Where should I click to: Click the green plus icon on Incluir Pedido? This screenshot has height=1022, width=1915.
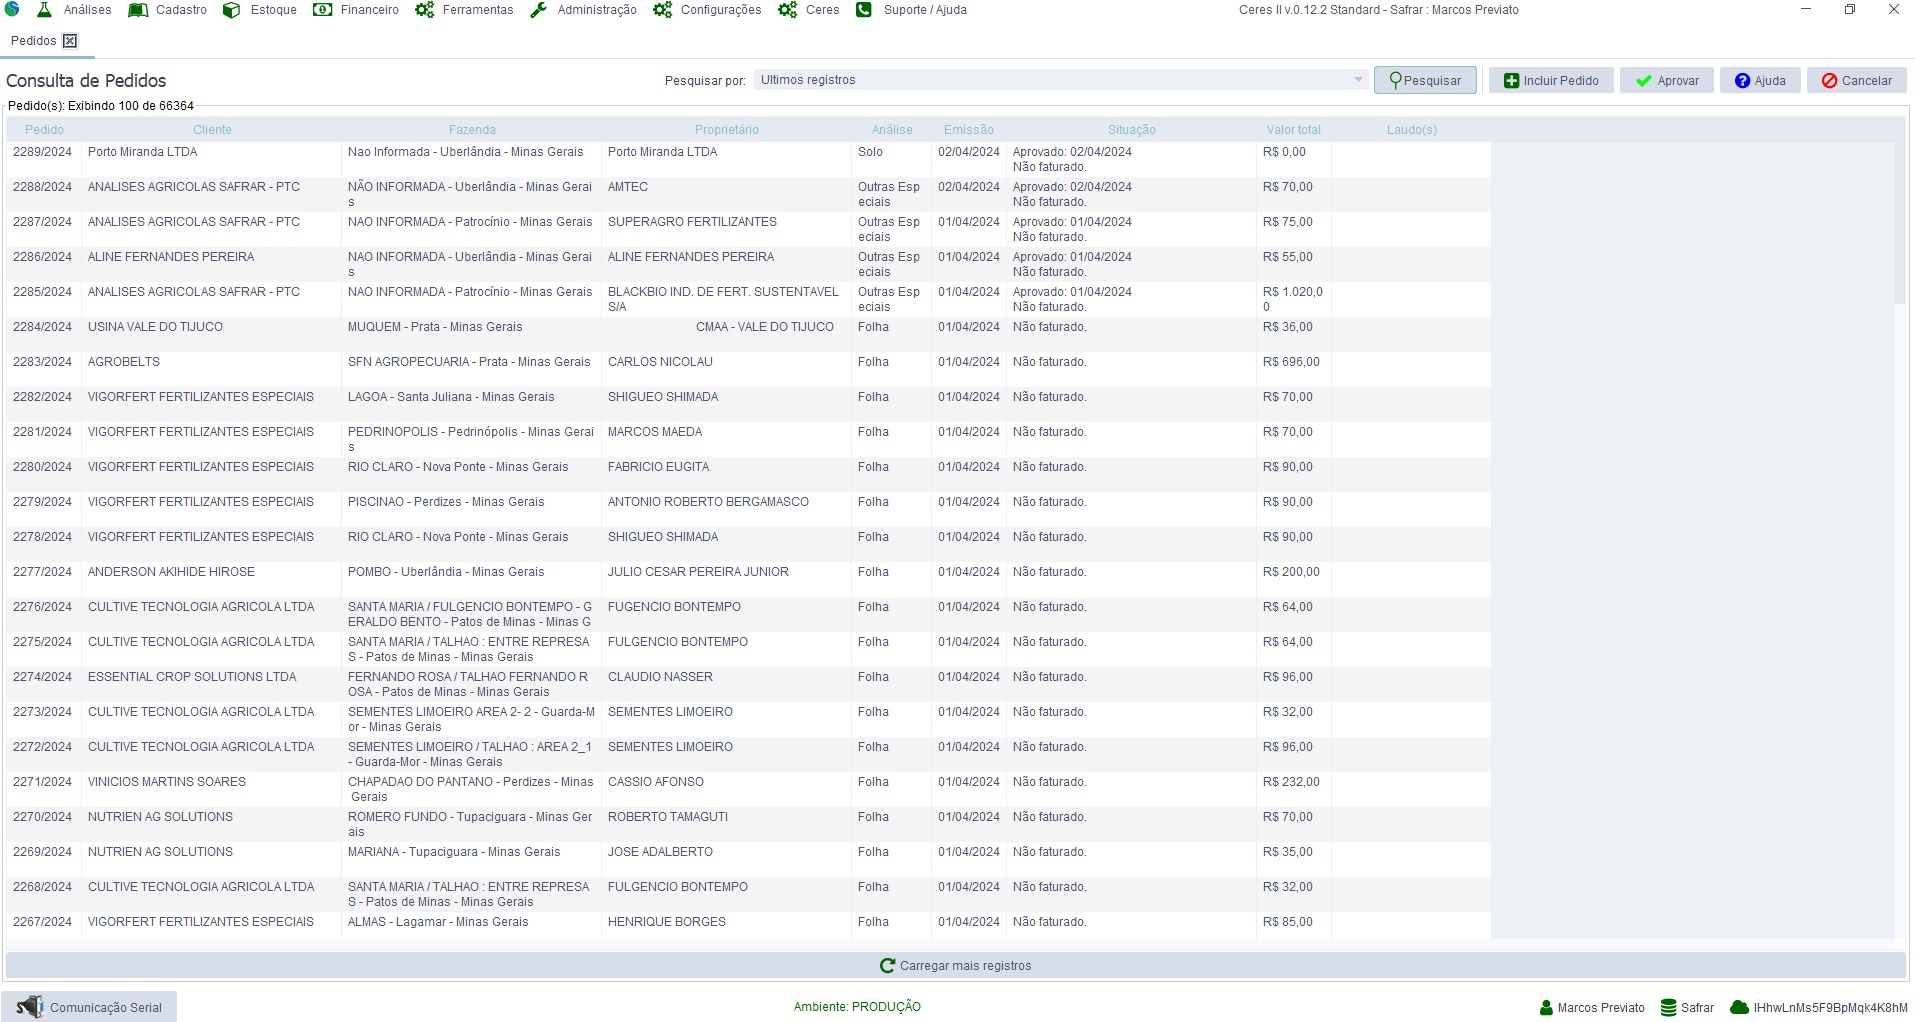(x=1511, y=81)
